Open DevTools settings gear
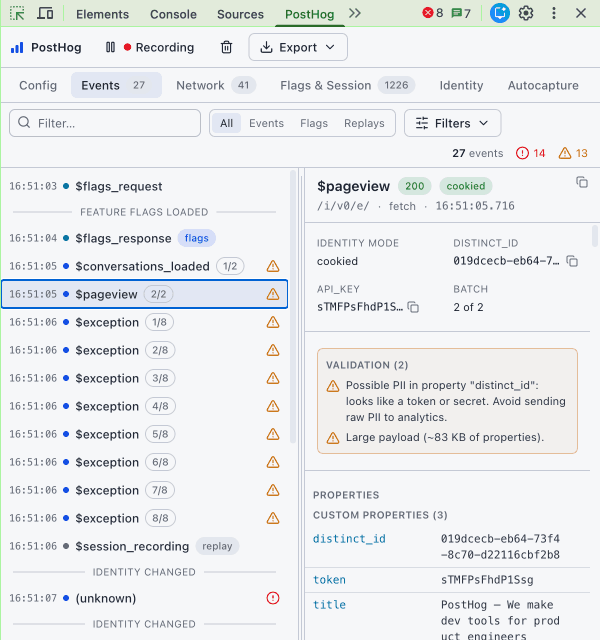This screenshot has height=640, width=600. 526,13
